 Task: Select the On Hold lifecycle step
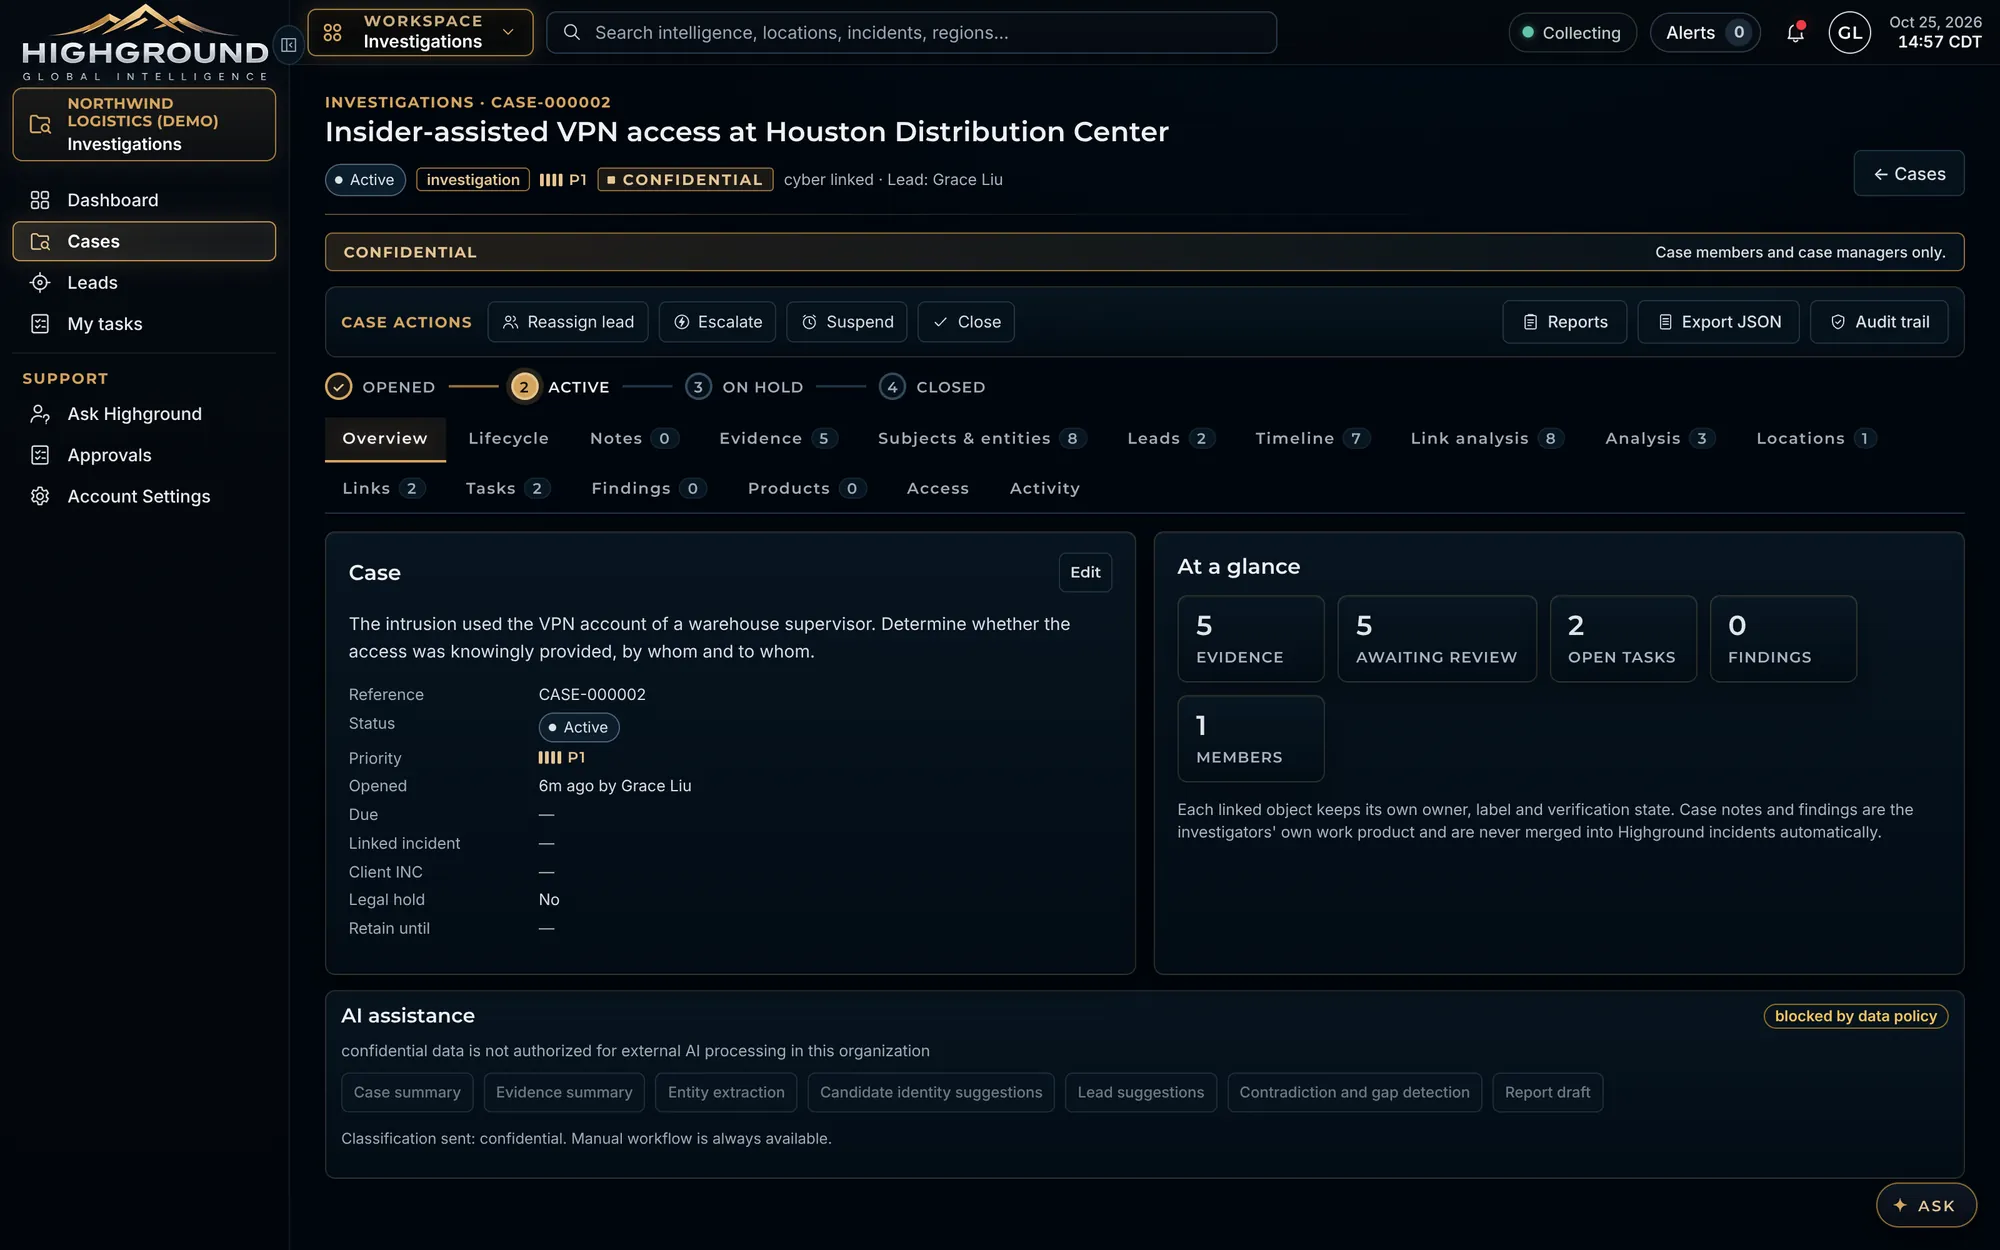click(x=745, y=387)
